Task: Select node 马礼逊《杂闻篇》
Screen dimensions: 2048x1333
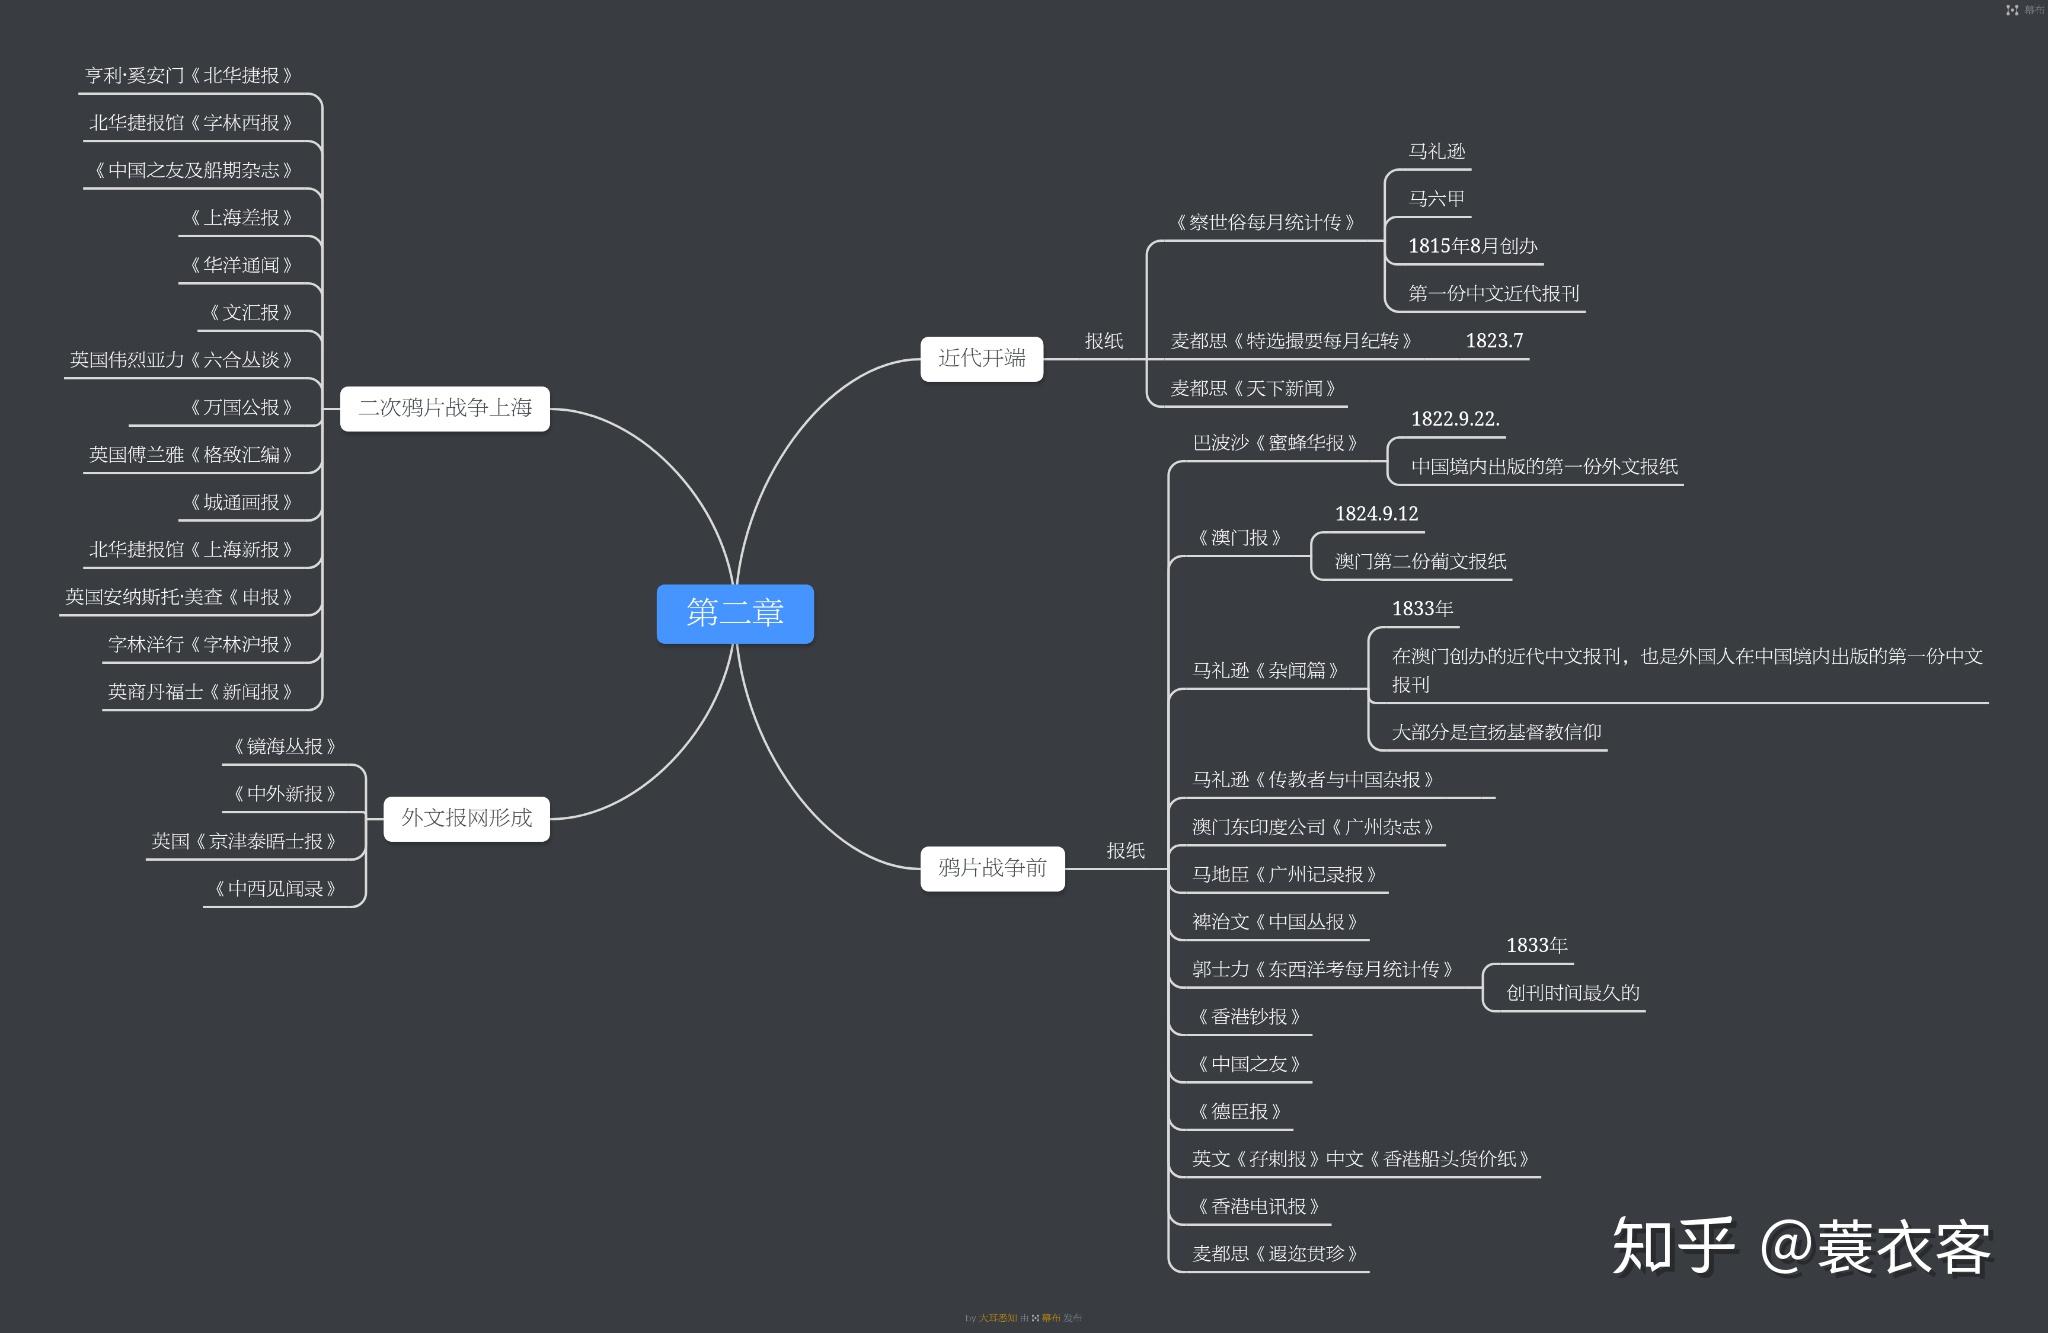Action: pyautogui.click(x=1267, y=671)
